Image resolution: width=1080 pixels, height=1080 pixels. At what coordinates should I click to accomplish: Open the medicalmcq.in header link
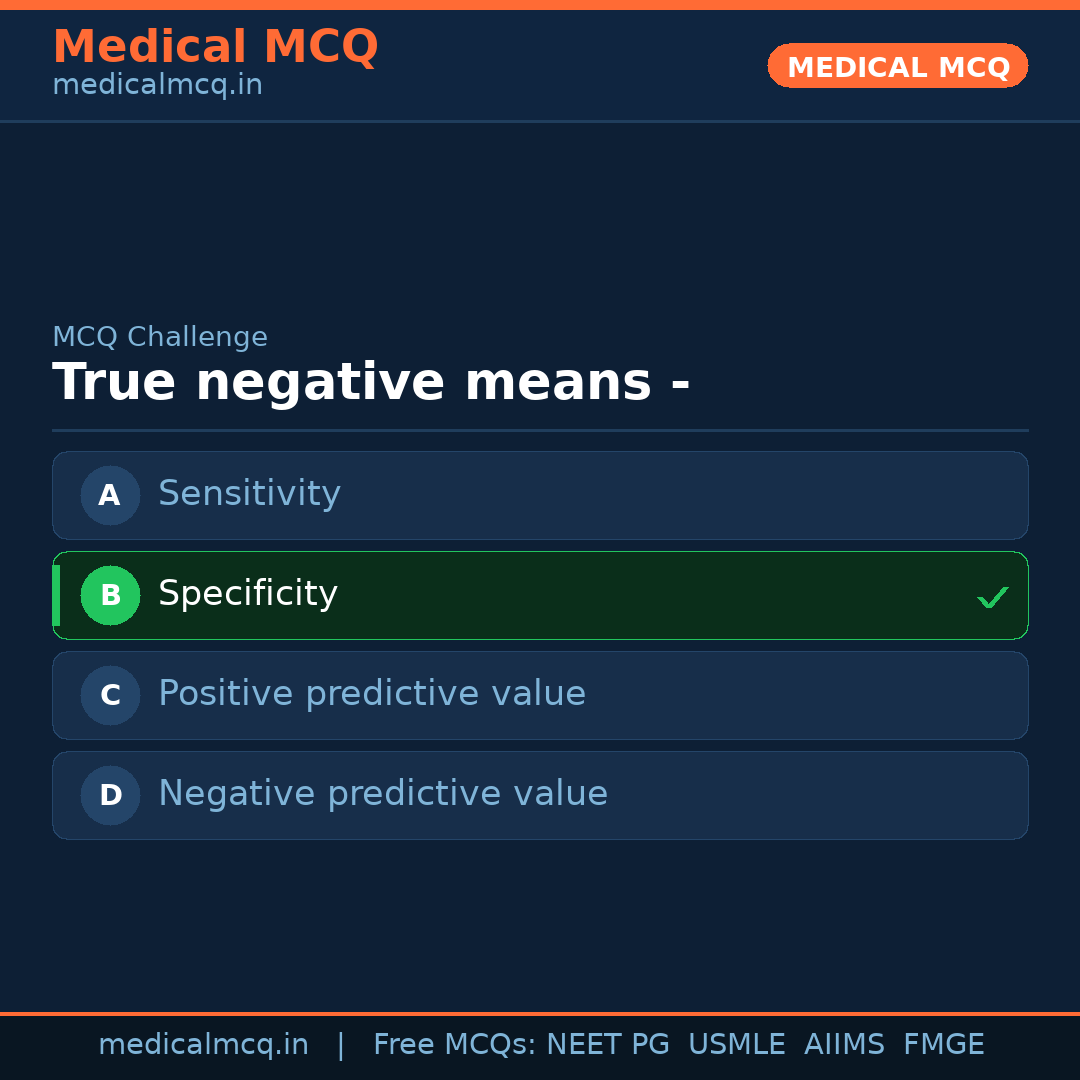(157, 86)
